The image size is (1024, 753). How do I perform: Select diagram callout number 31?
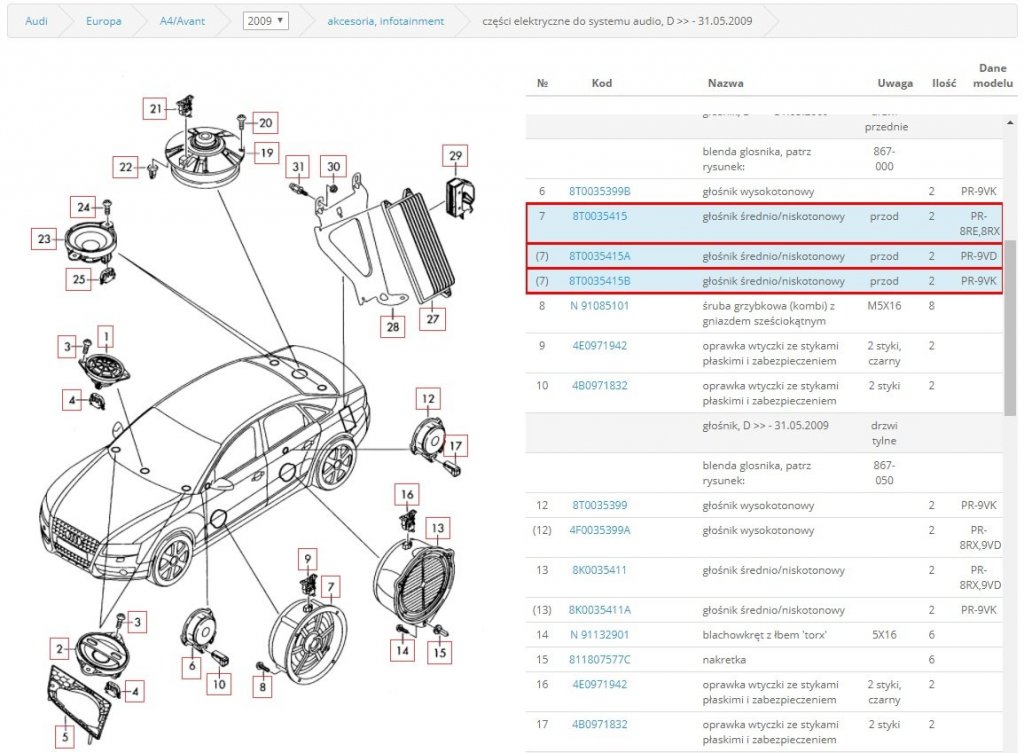coord(298,167)
